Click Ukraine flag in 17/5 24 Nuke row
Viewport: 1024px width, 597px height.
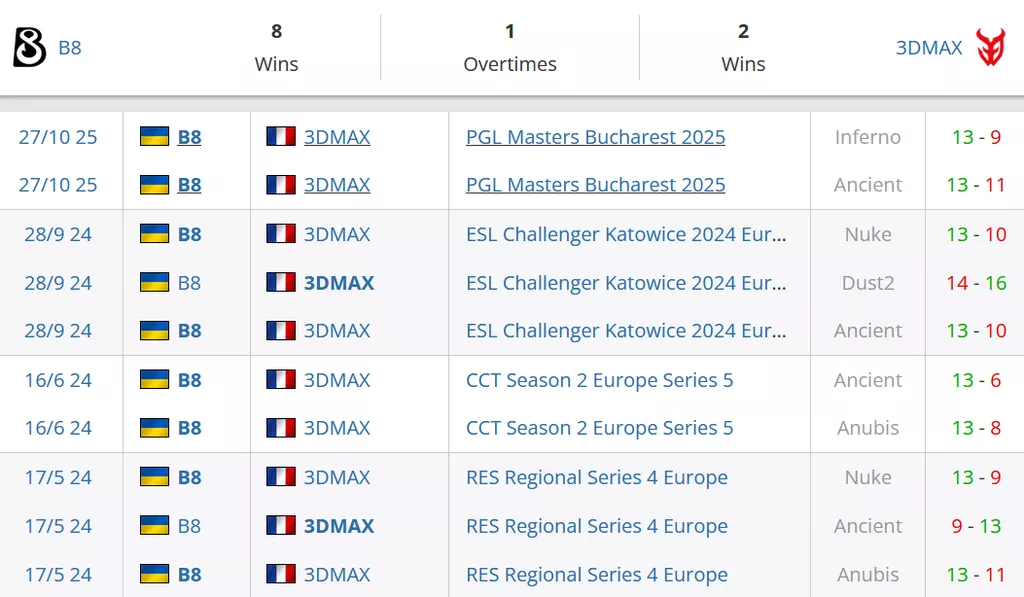pyautogui.click(x=154, y=477)
